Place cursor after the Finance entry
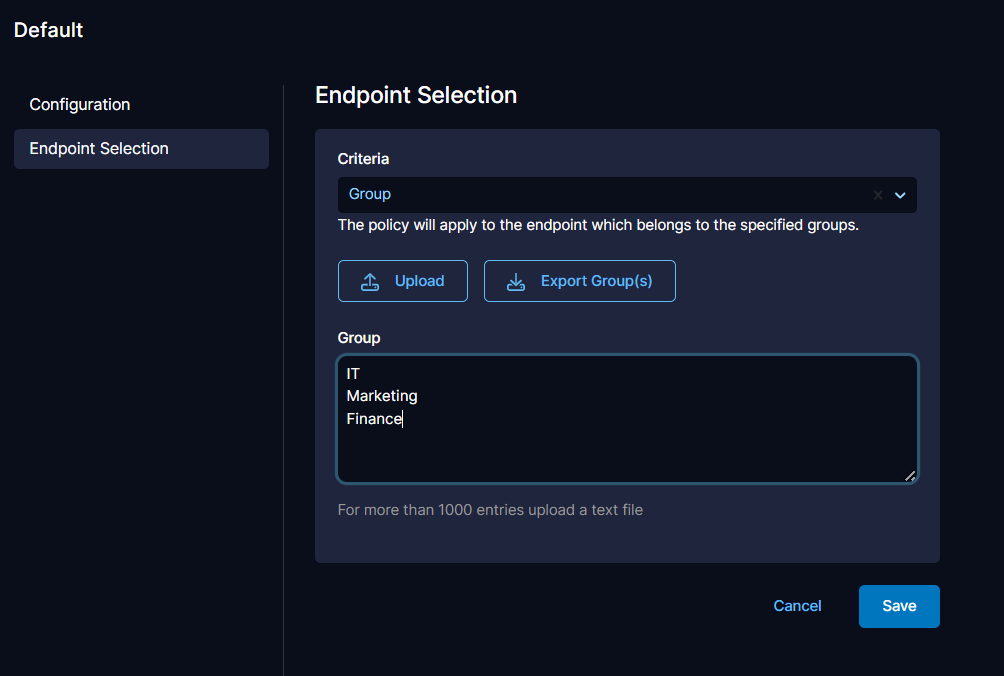 (x=403, y=418)
